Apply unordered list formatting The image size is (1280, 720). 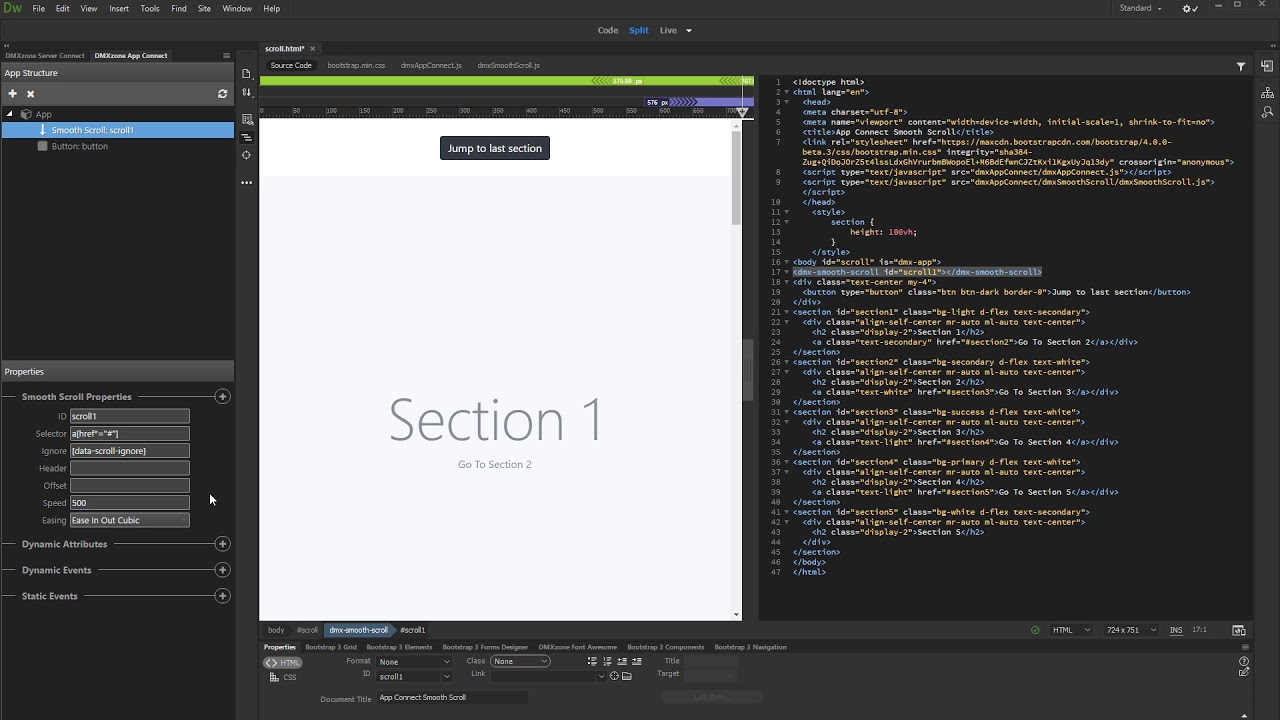[592, 661]
